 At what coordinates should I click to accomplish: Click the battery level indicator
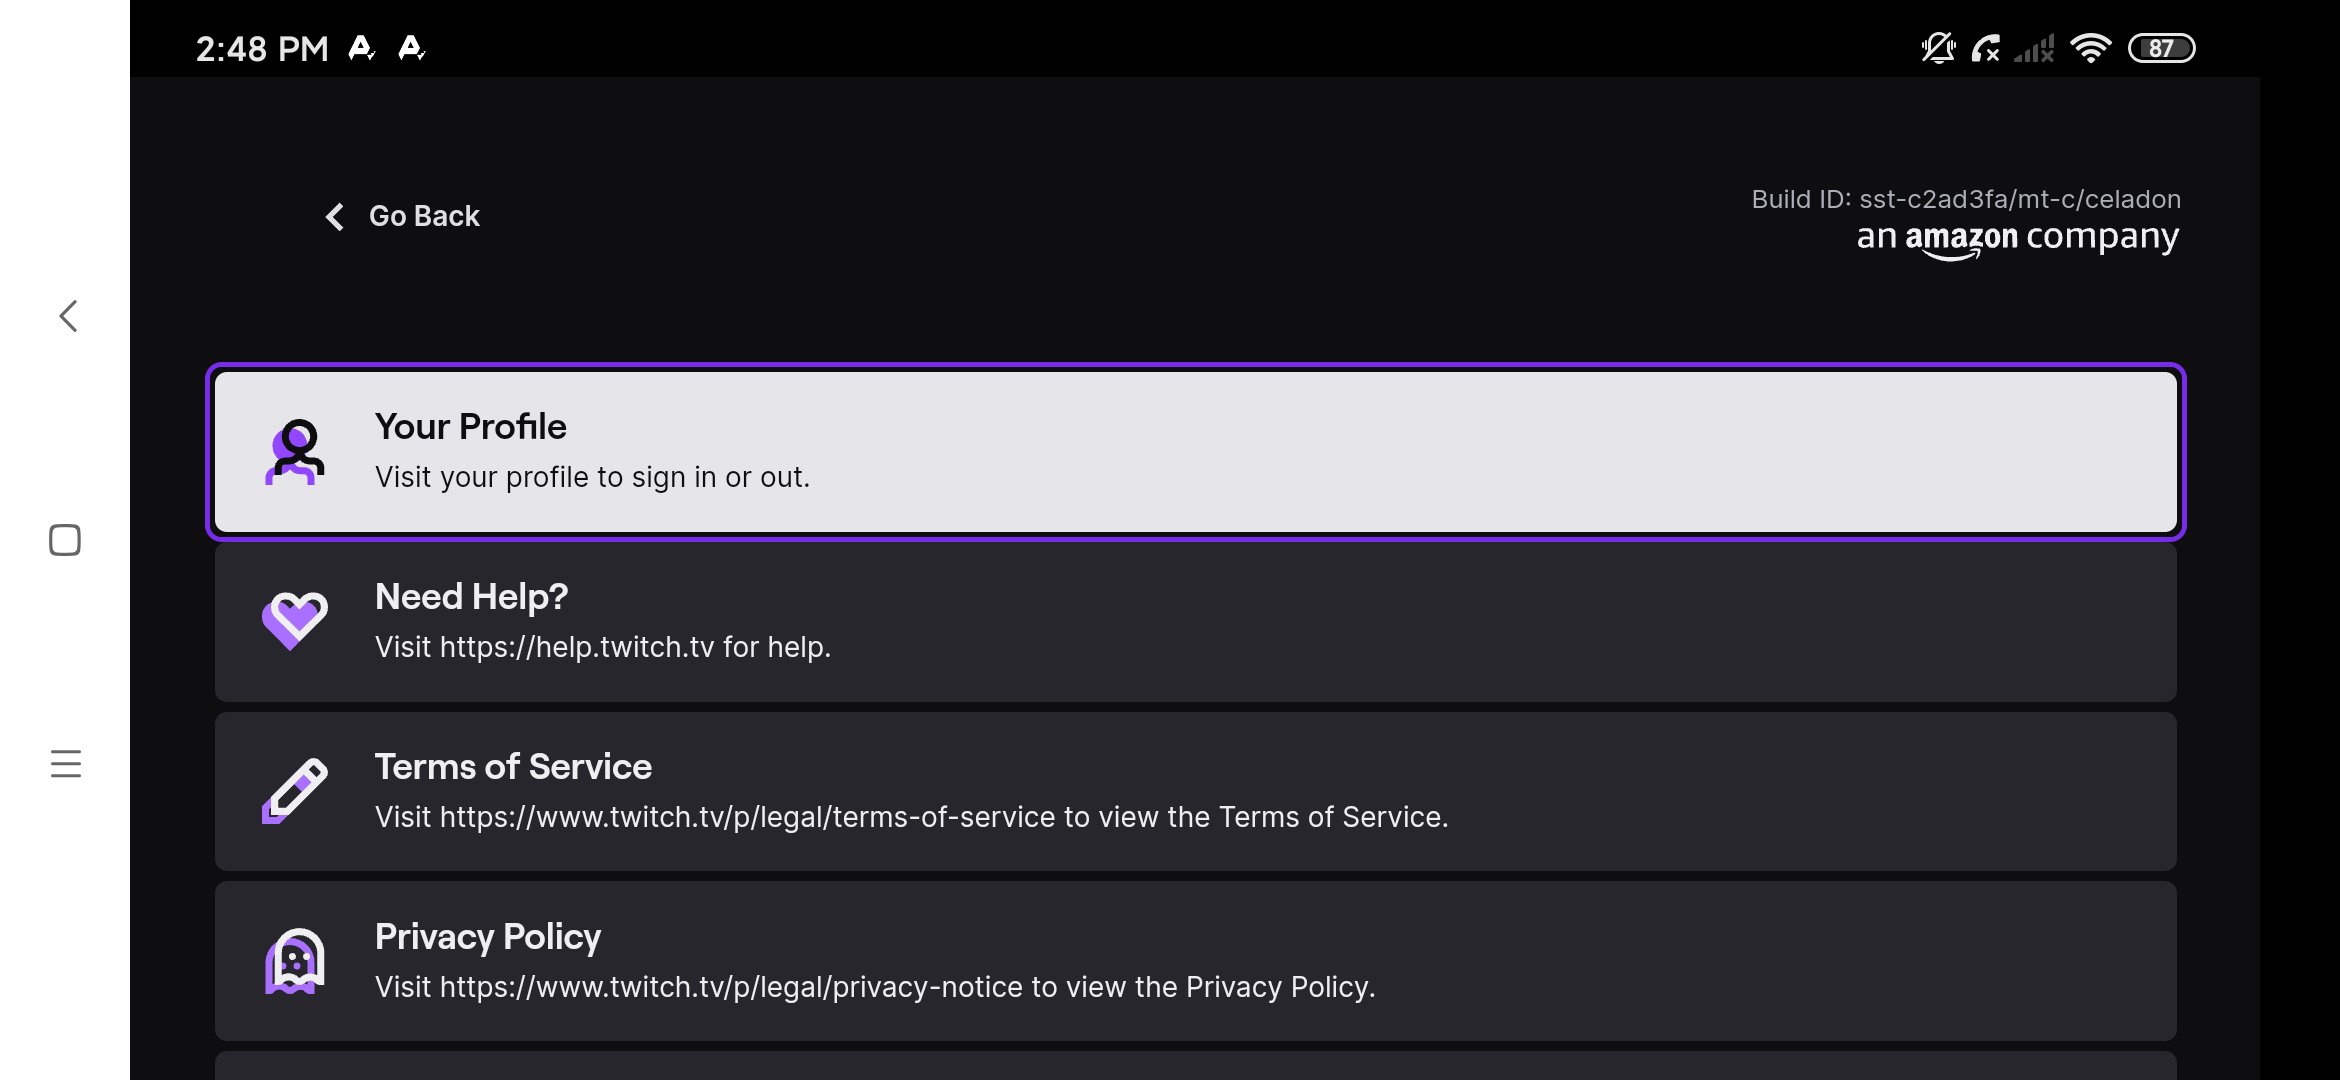click(2162, 47)
